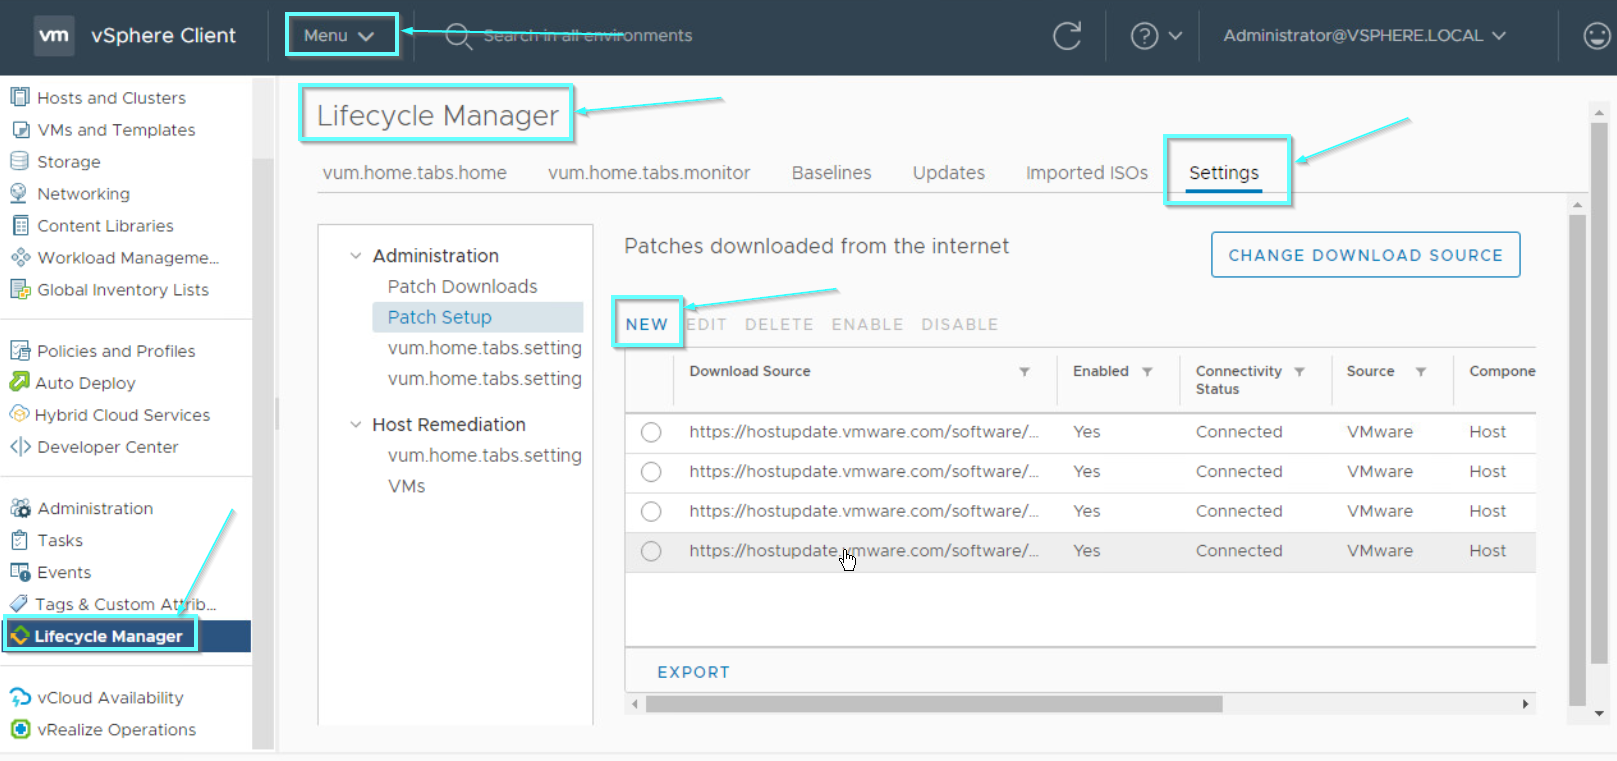Click the vRealize Operations icon
Viewport: 1617px width, 761px height.
[x=20, y=729]
